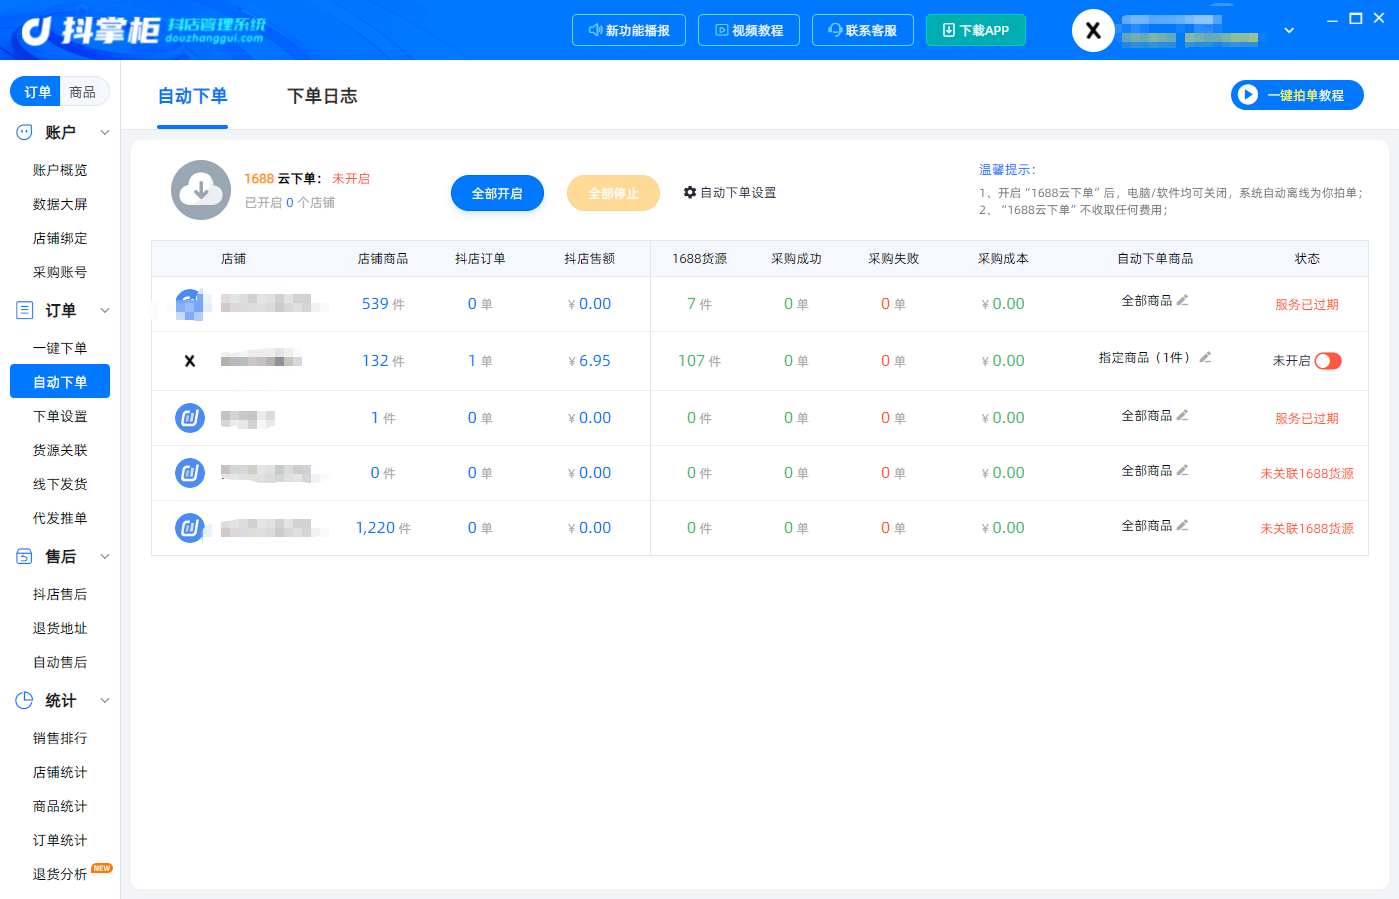Click 服务已过期 status in 539件 row

click(1307, 304)
